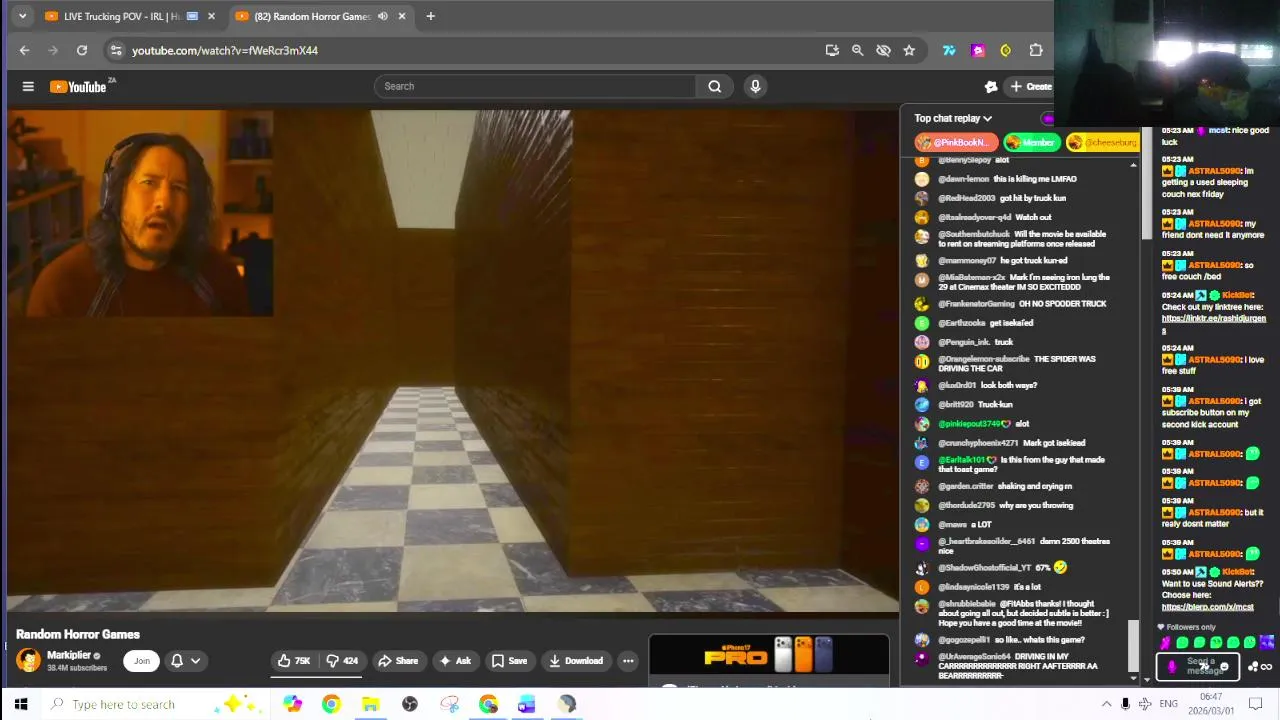The image size is (1280, 720).
Task: Dislike the video with thumbs down
Action: 343,660
